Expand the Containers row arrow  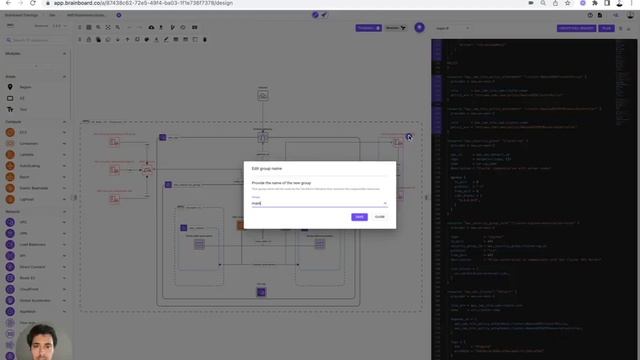pos(64,143)
